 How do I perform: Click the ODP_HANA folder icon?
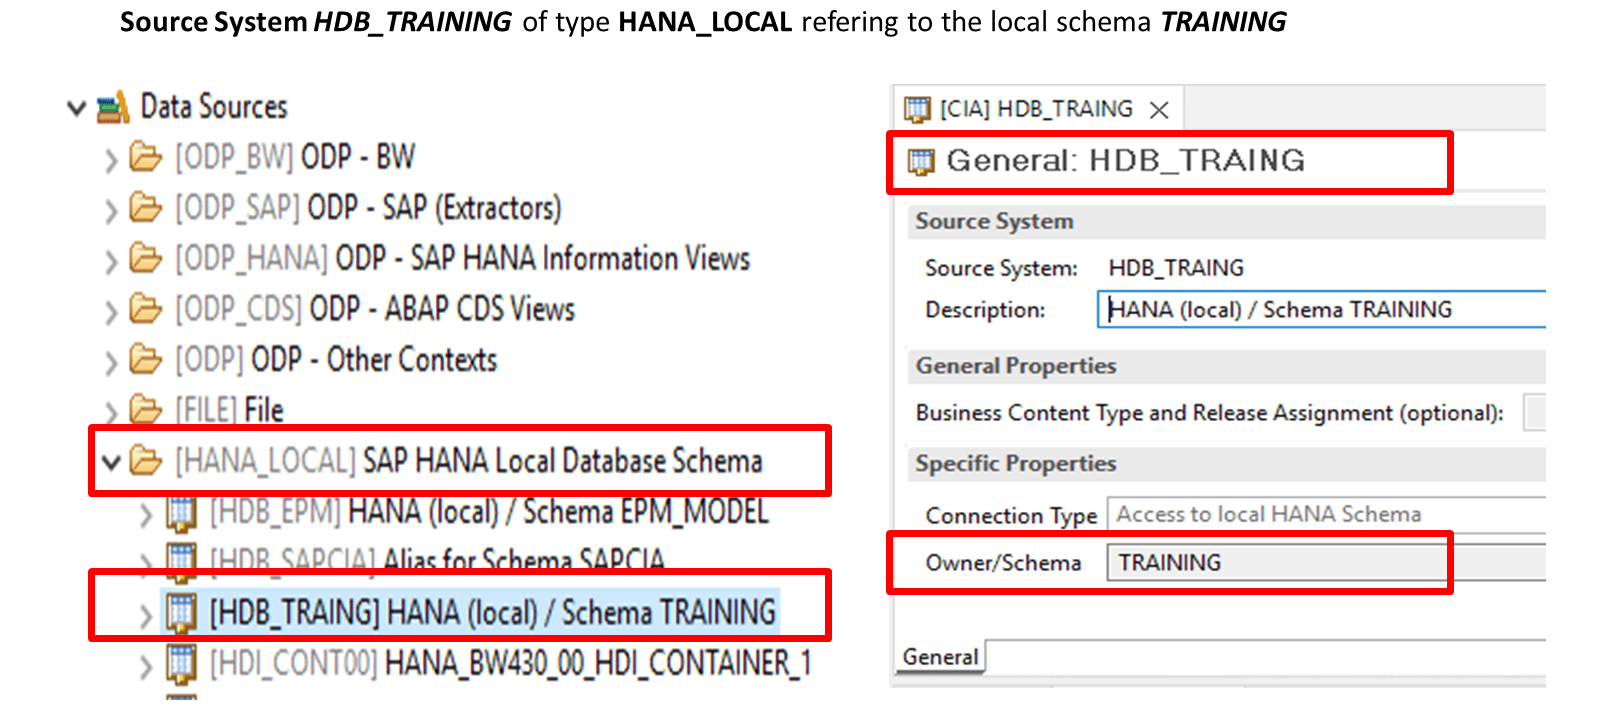pyautogui.click(x=146, y=259)
